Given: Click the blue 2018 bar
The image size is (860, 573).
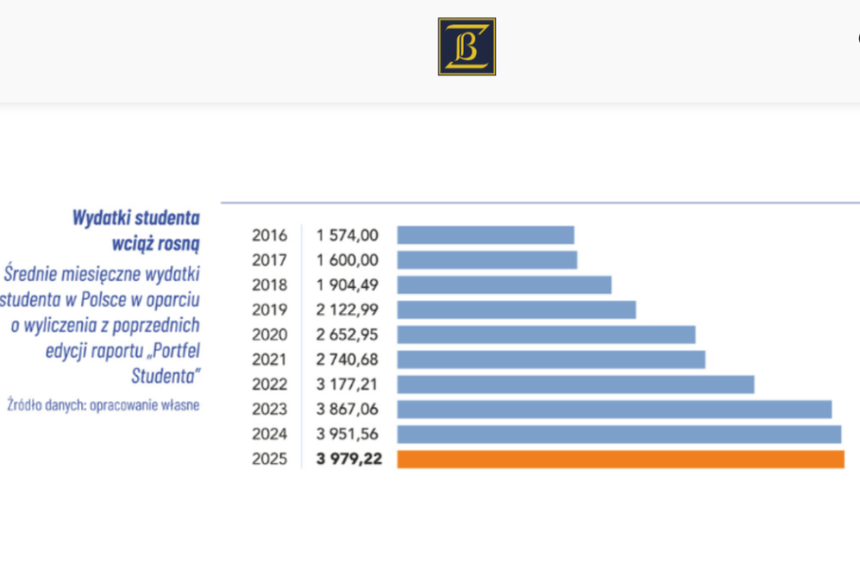Looking at the screenshot, I should pyautogui.click(x=505, y=285).
